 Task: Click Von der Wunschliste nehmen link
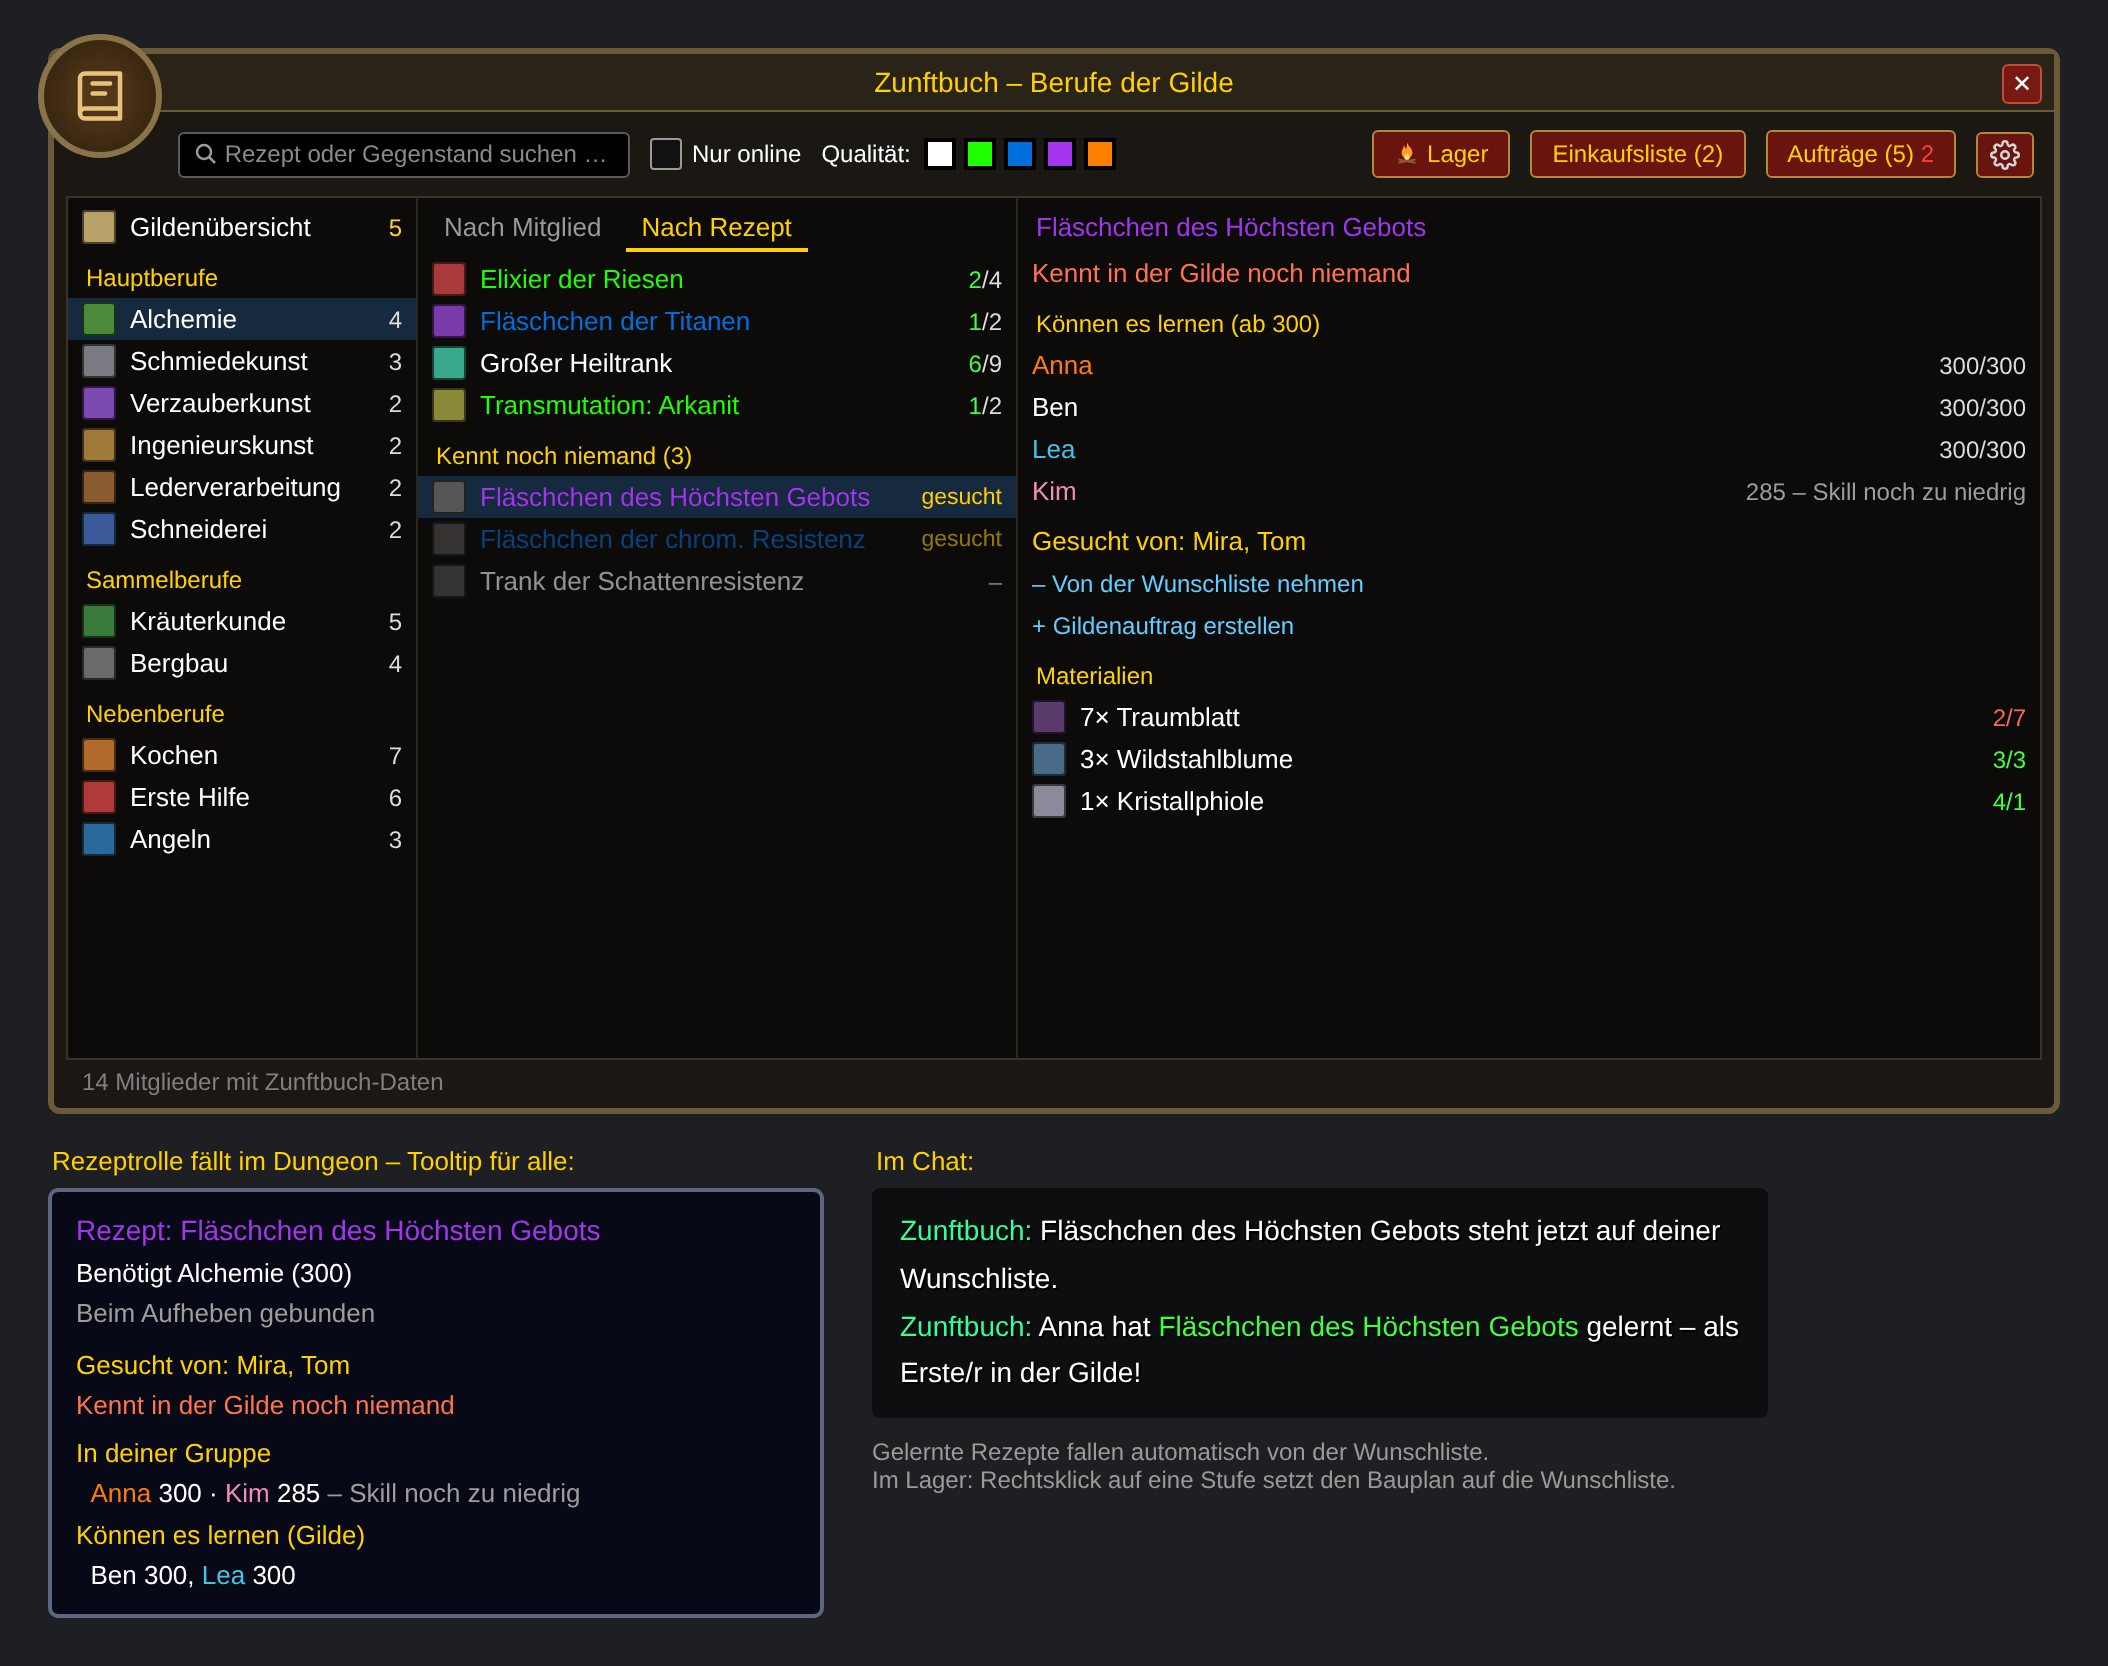[1198, 584]
